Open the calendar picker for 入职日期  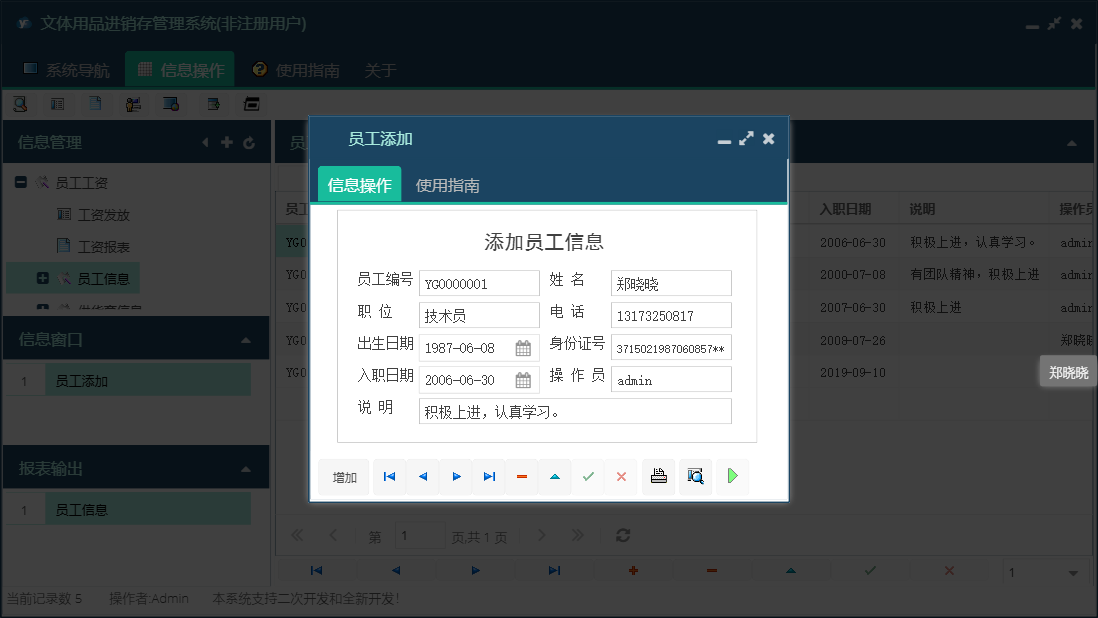[x=523, y=379]
